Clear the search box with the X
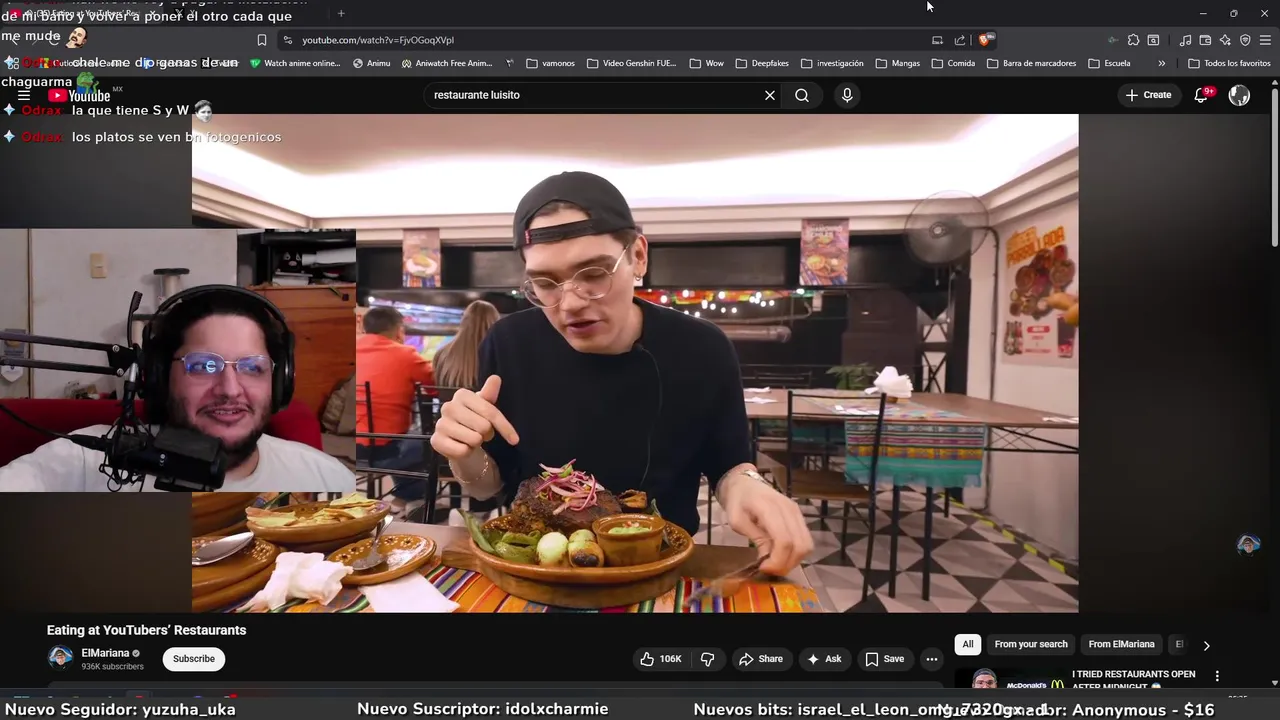The height and width of the screenshot is (720, 1280). pyautogui.click(x=770, y=95)
